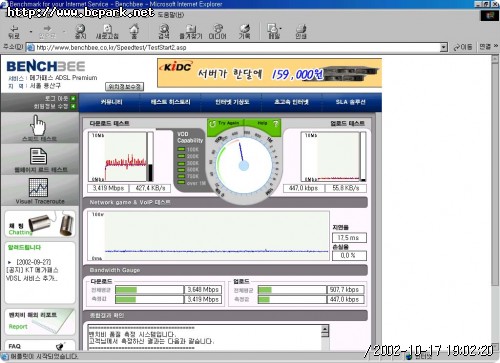This screenshot has width=500, height=363.
Task: Open 웹페이지 로드 테스트 document icon
Action: tap(38, 156)
